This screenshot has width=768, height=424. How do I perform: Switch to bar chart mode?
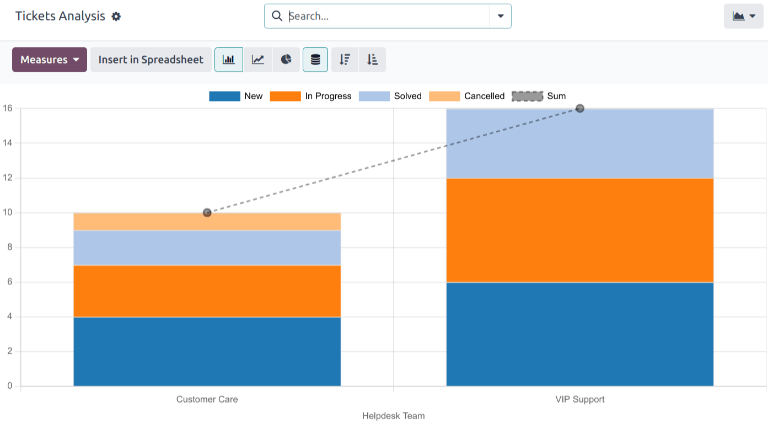pyautogui.click(x=228, y=60)
